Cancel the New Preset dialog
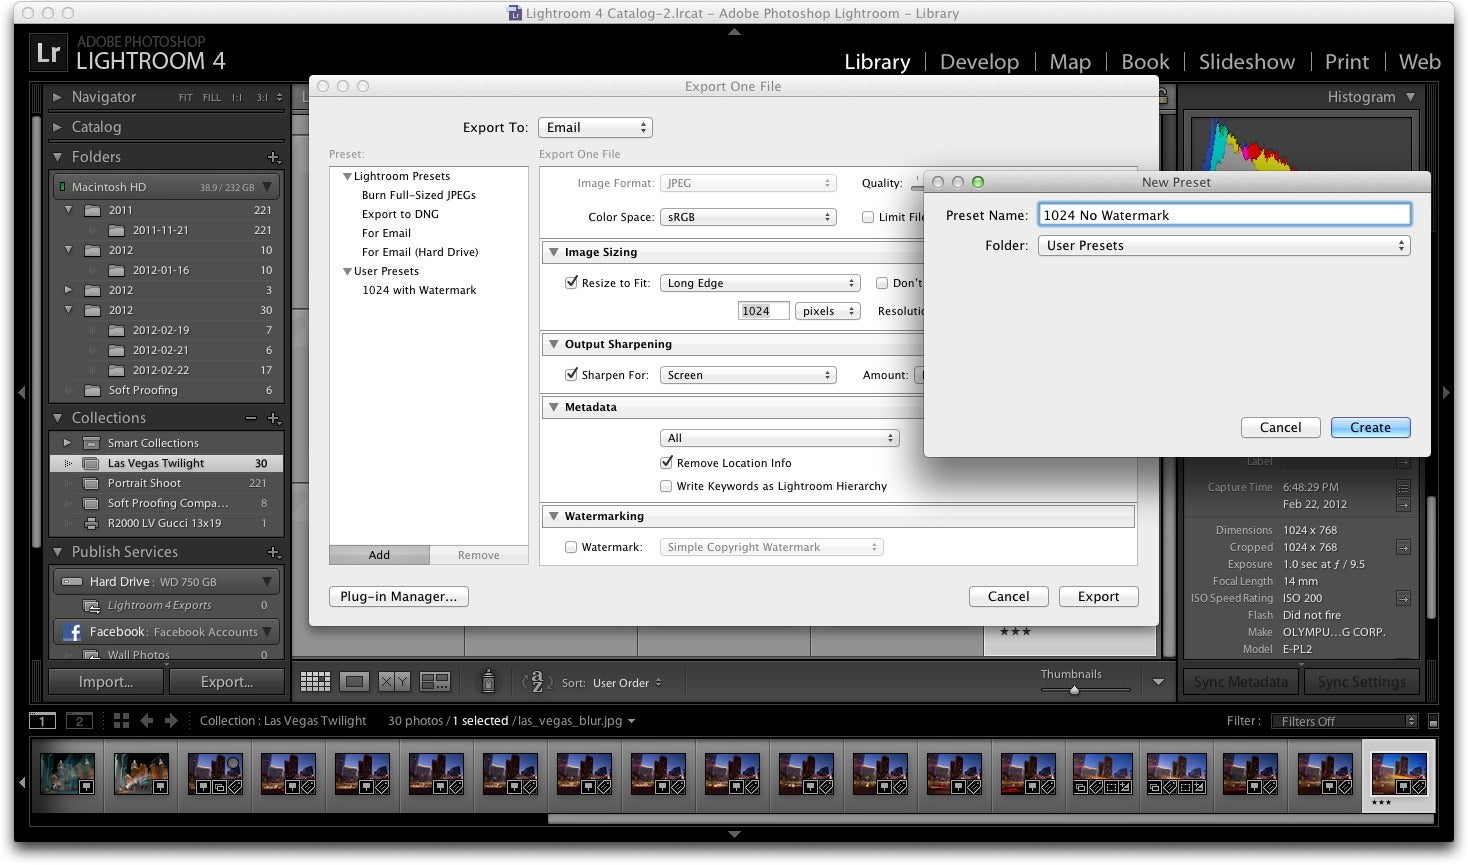This screenshot has height=865, width=1468. [1281, 427]
